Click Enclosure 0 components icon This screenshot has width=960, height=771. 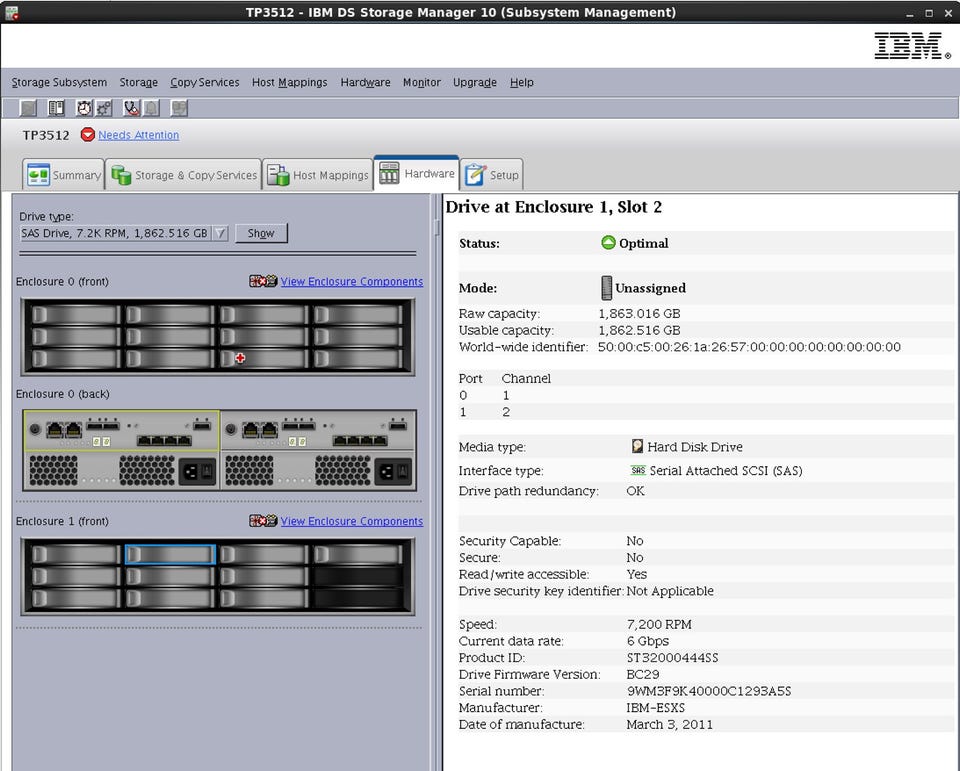tap(263, 282)
